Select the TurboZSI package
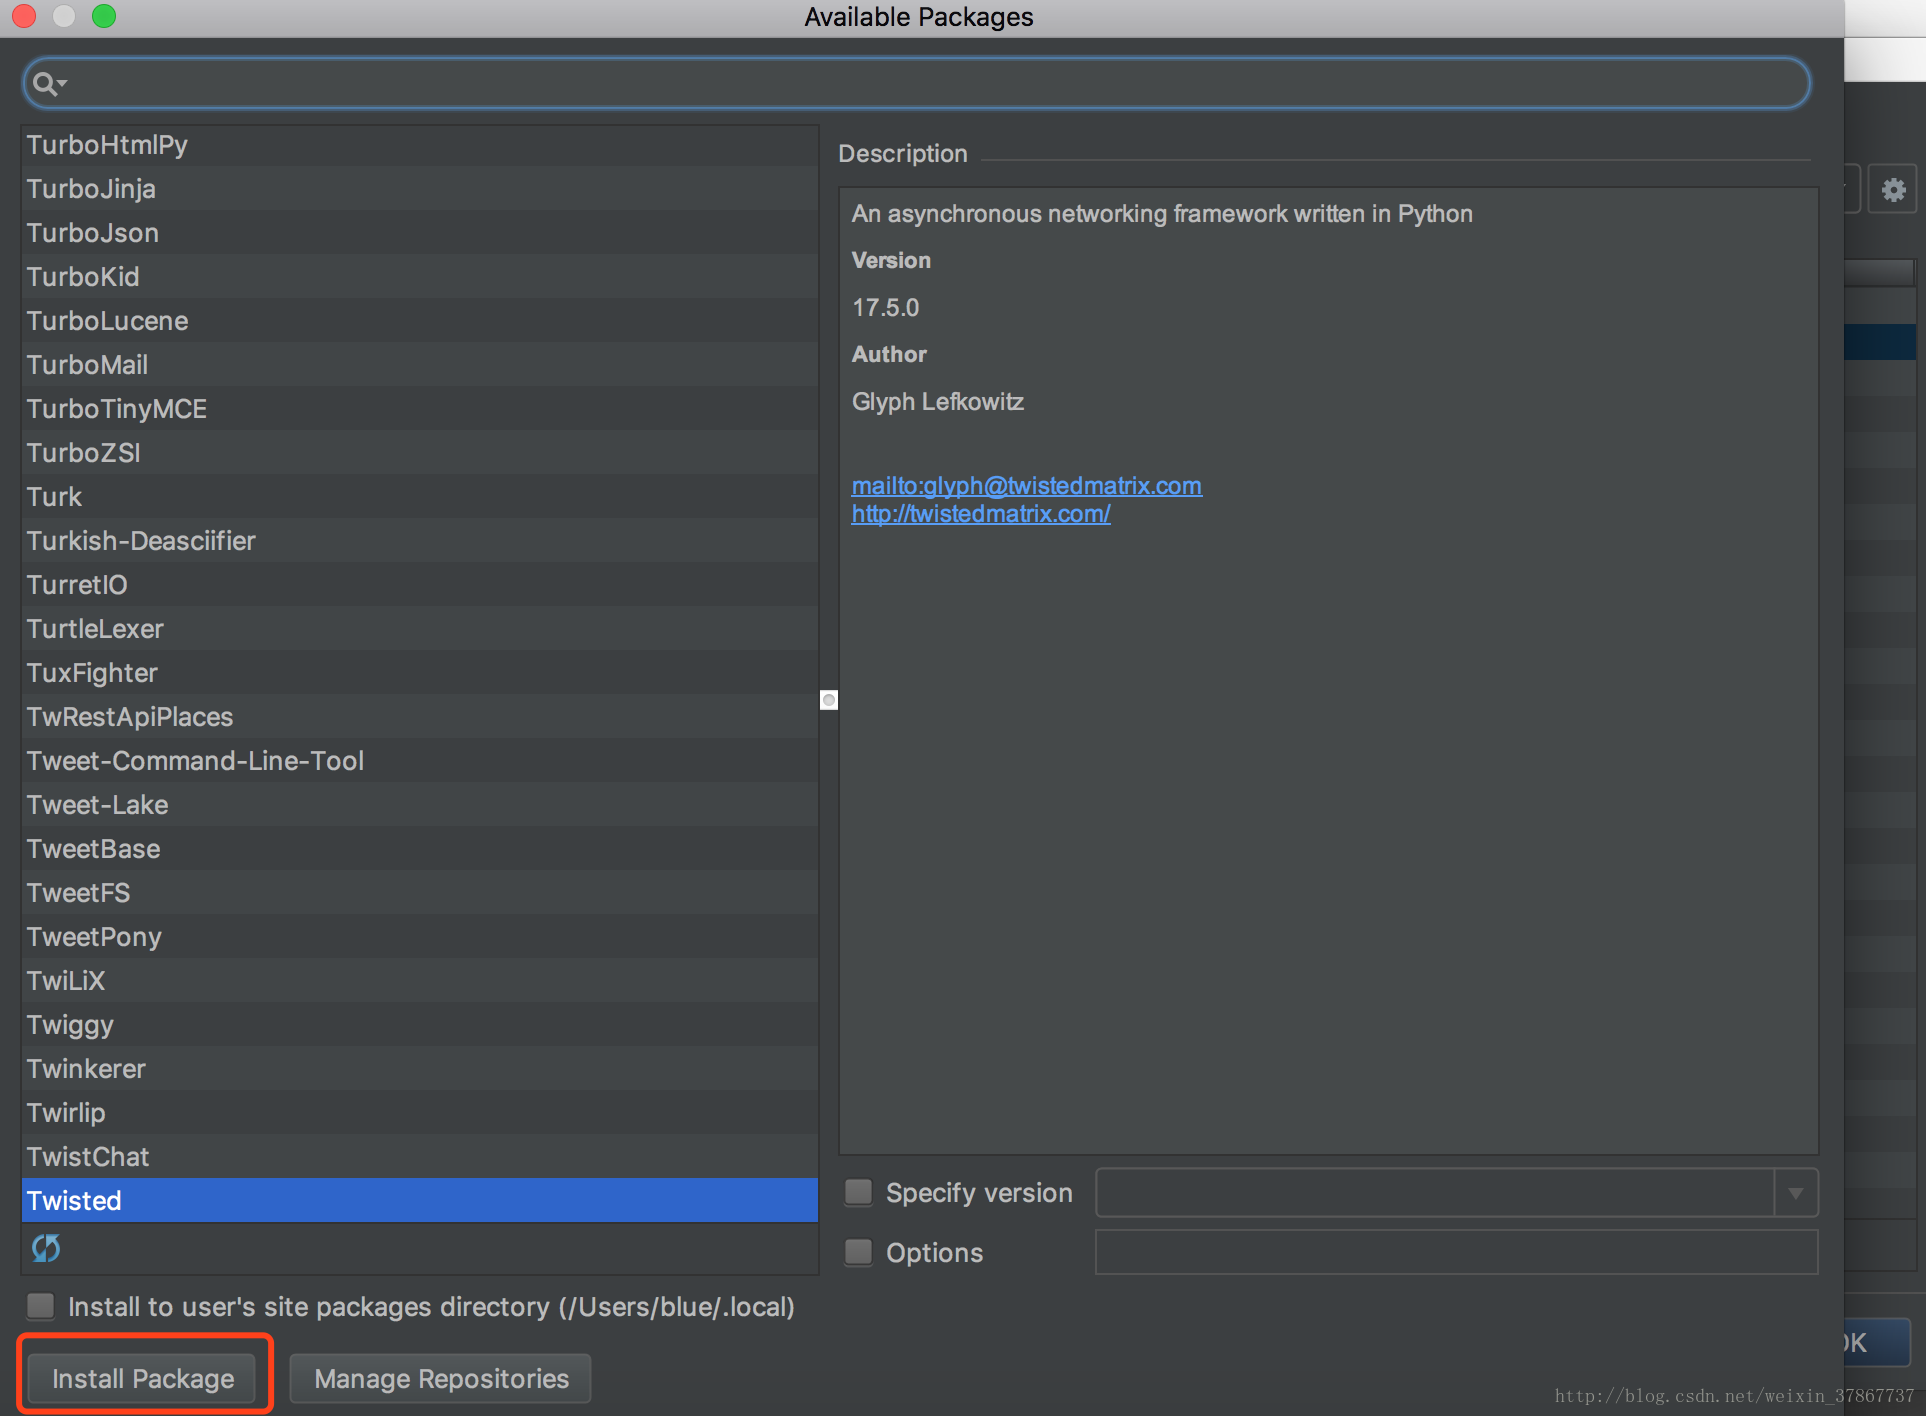 tap(420, 452)
